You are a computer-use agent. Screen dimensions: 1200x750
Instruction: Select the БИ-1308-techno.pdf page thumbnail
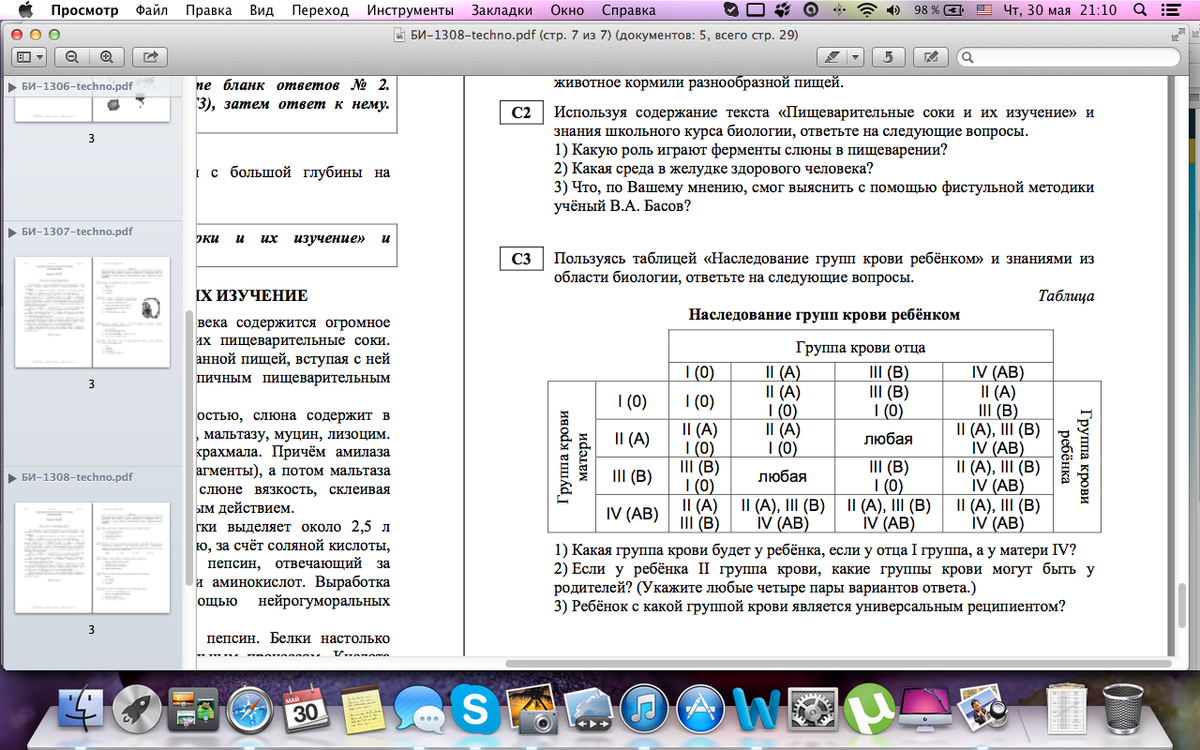coord(92,557)
